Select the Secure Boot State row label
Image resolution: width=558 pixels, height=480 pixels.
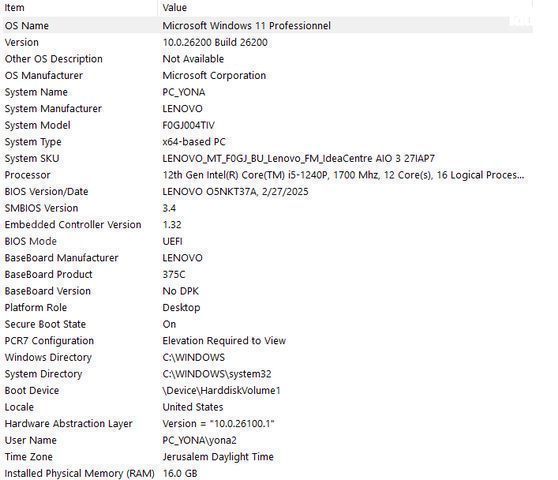coord(45,324)
